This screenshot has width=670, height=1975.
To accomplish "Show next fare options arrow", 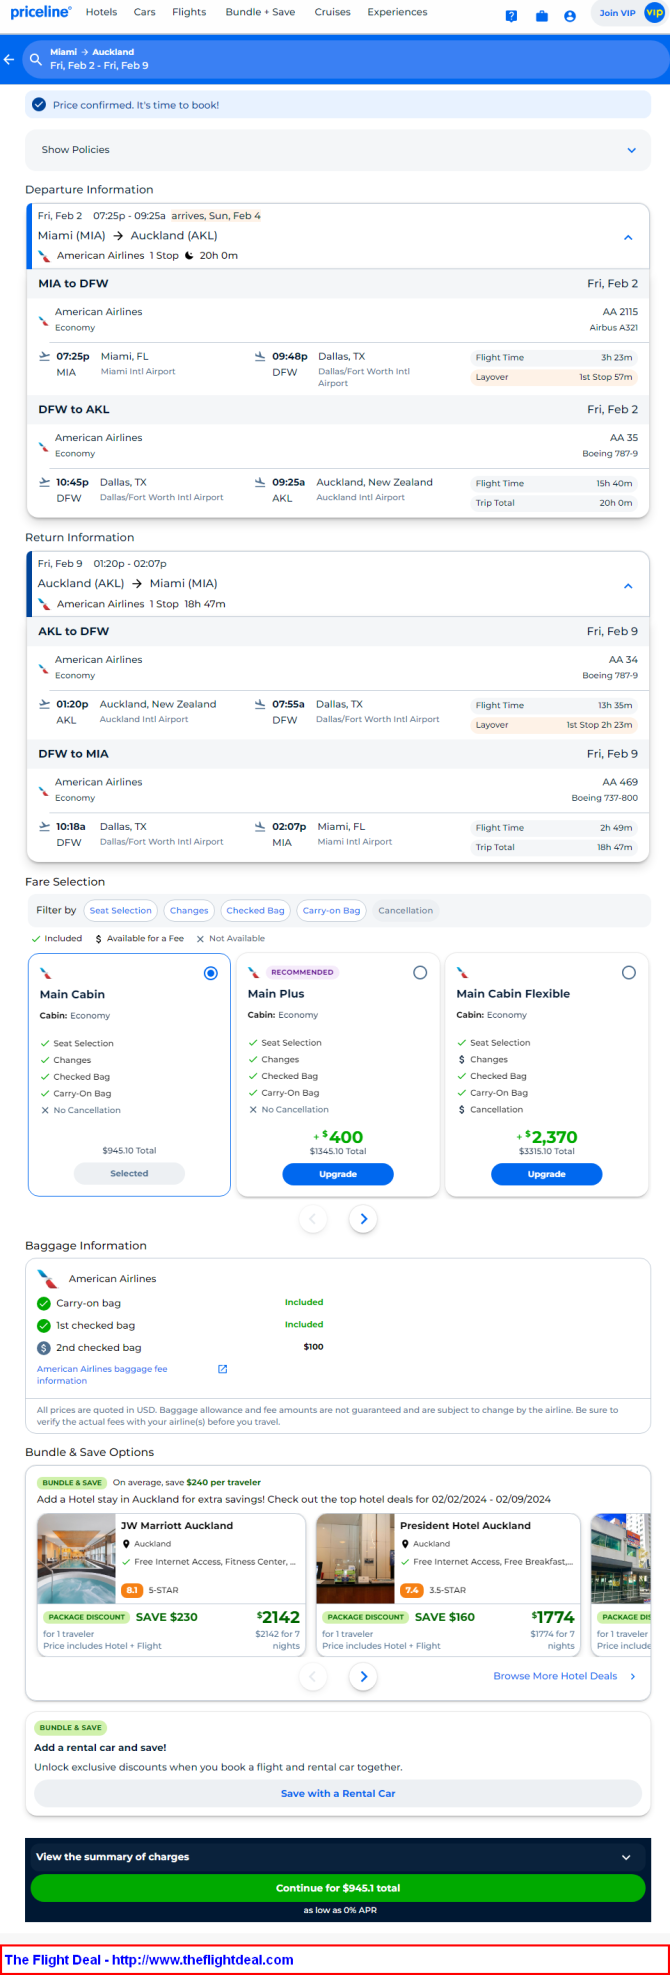I will pos(364,1218).
